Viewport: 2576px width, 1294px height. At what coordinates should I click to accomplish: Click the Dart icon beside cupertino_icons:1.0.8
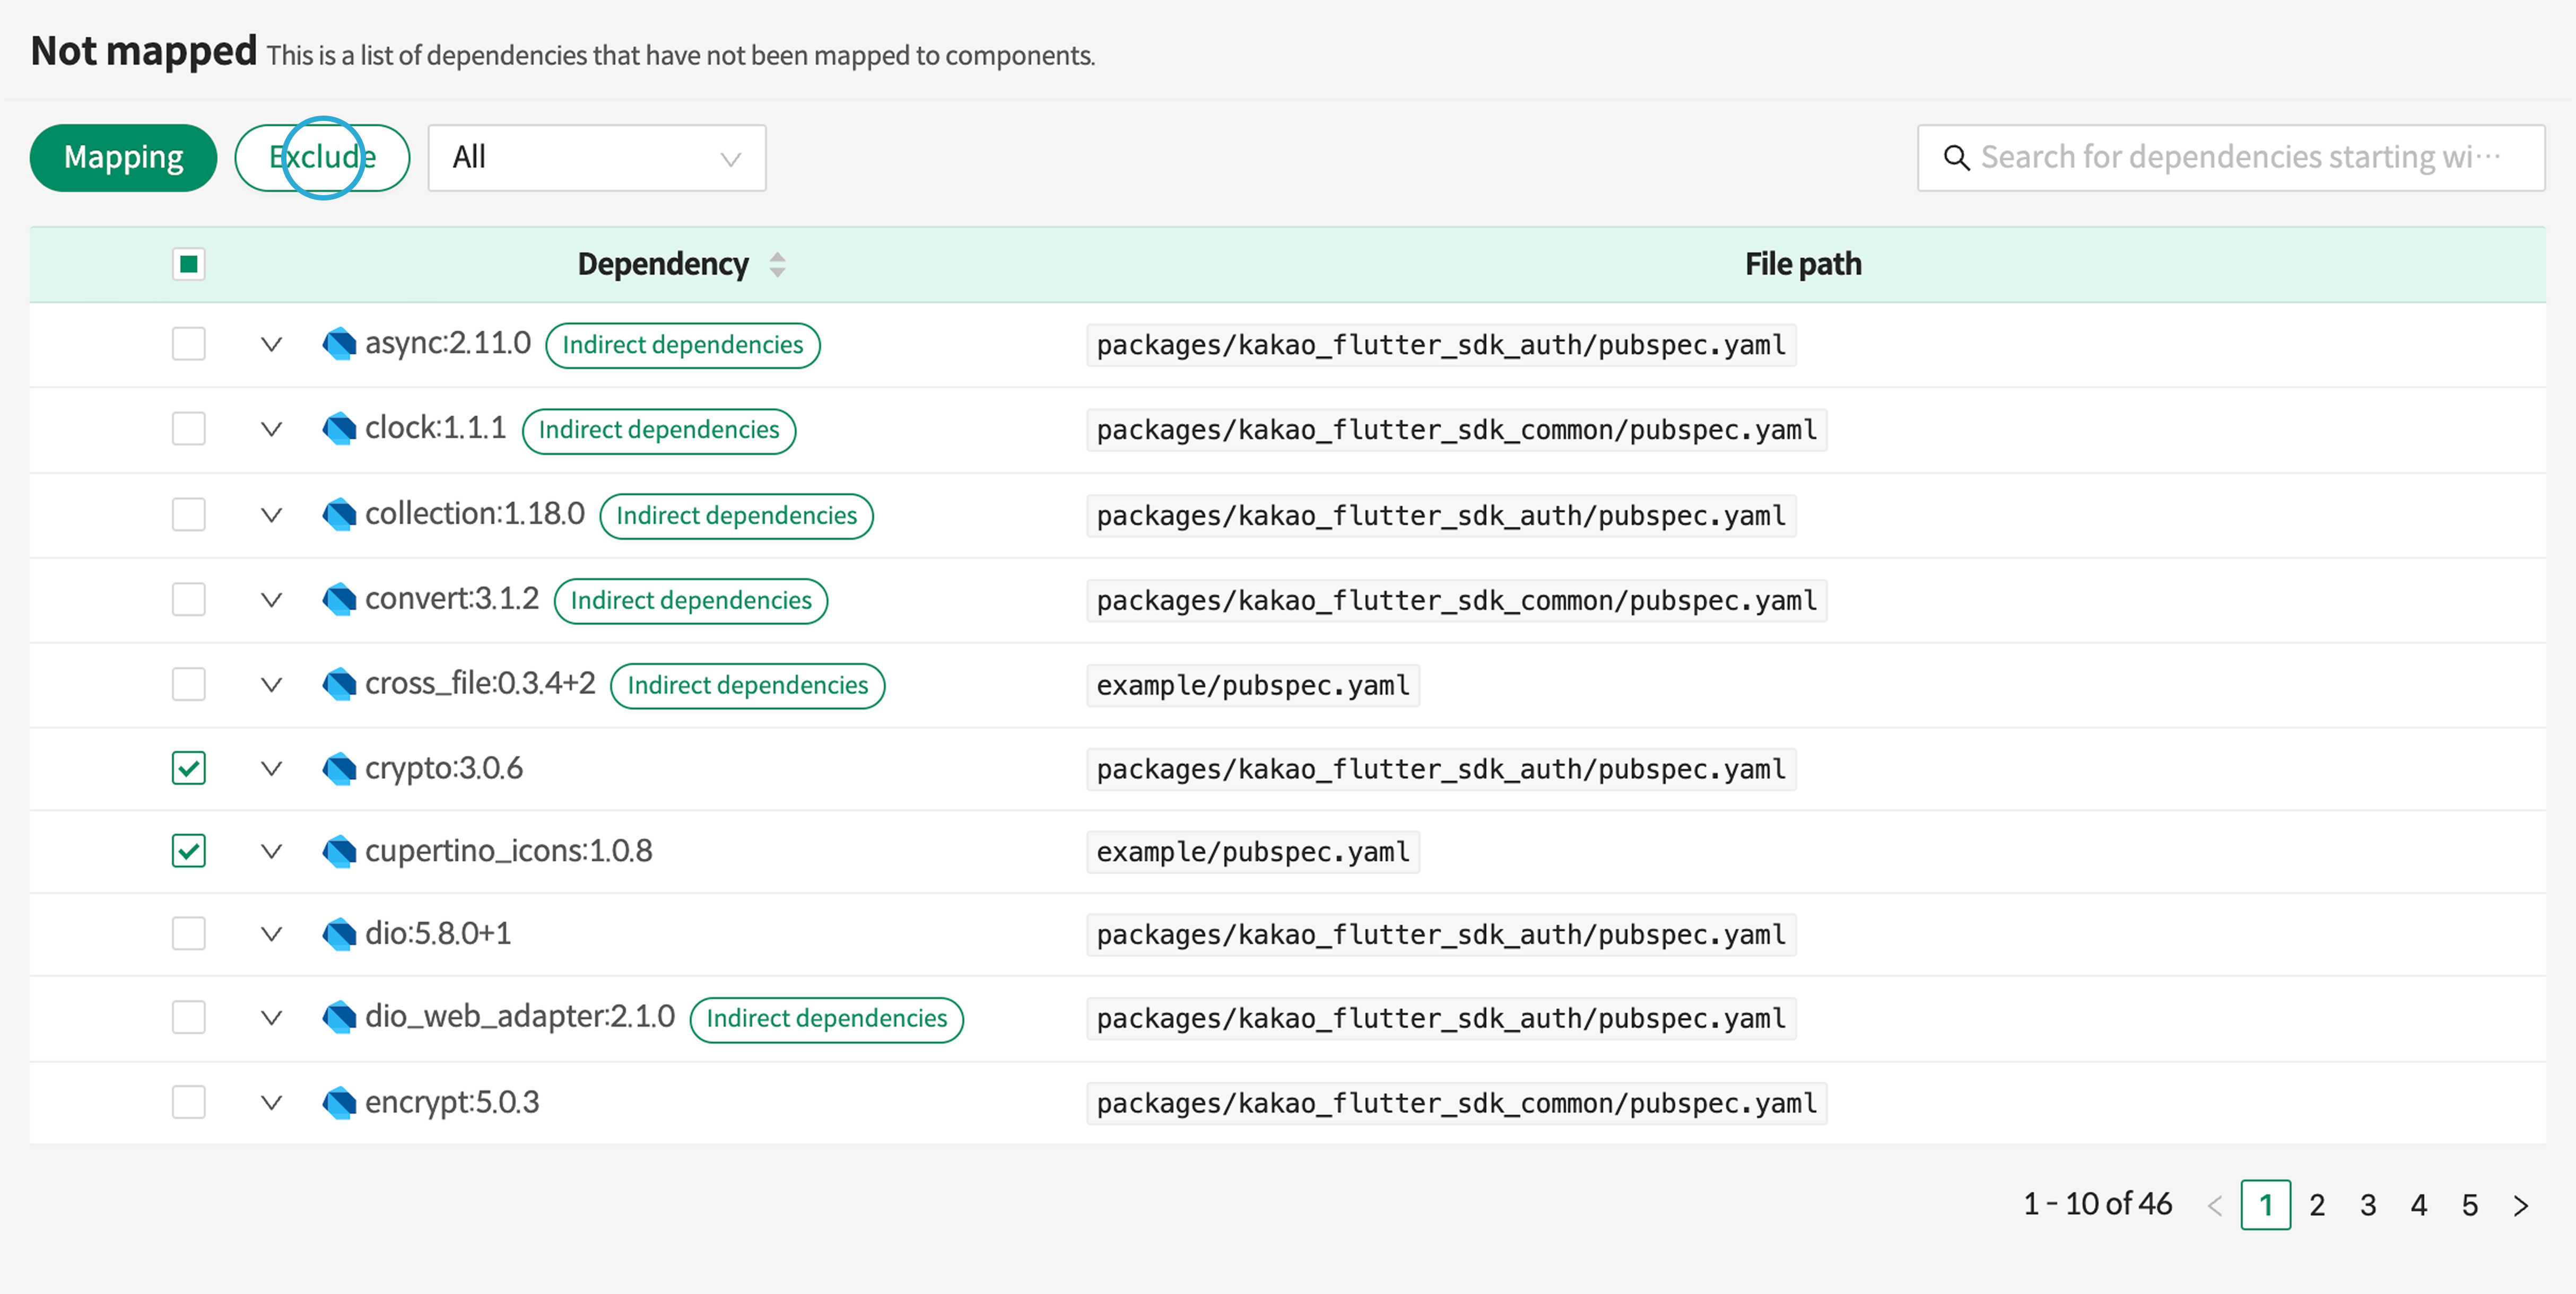(x=339, y=851)
